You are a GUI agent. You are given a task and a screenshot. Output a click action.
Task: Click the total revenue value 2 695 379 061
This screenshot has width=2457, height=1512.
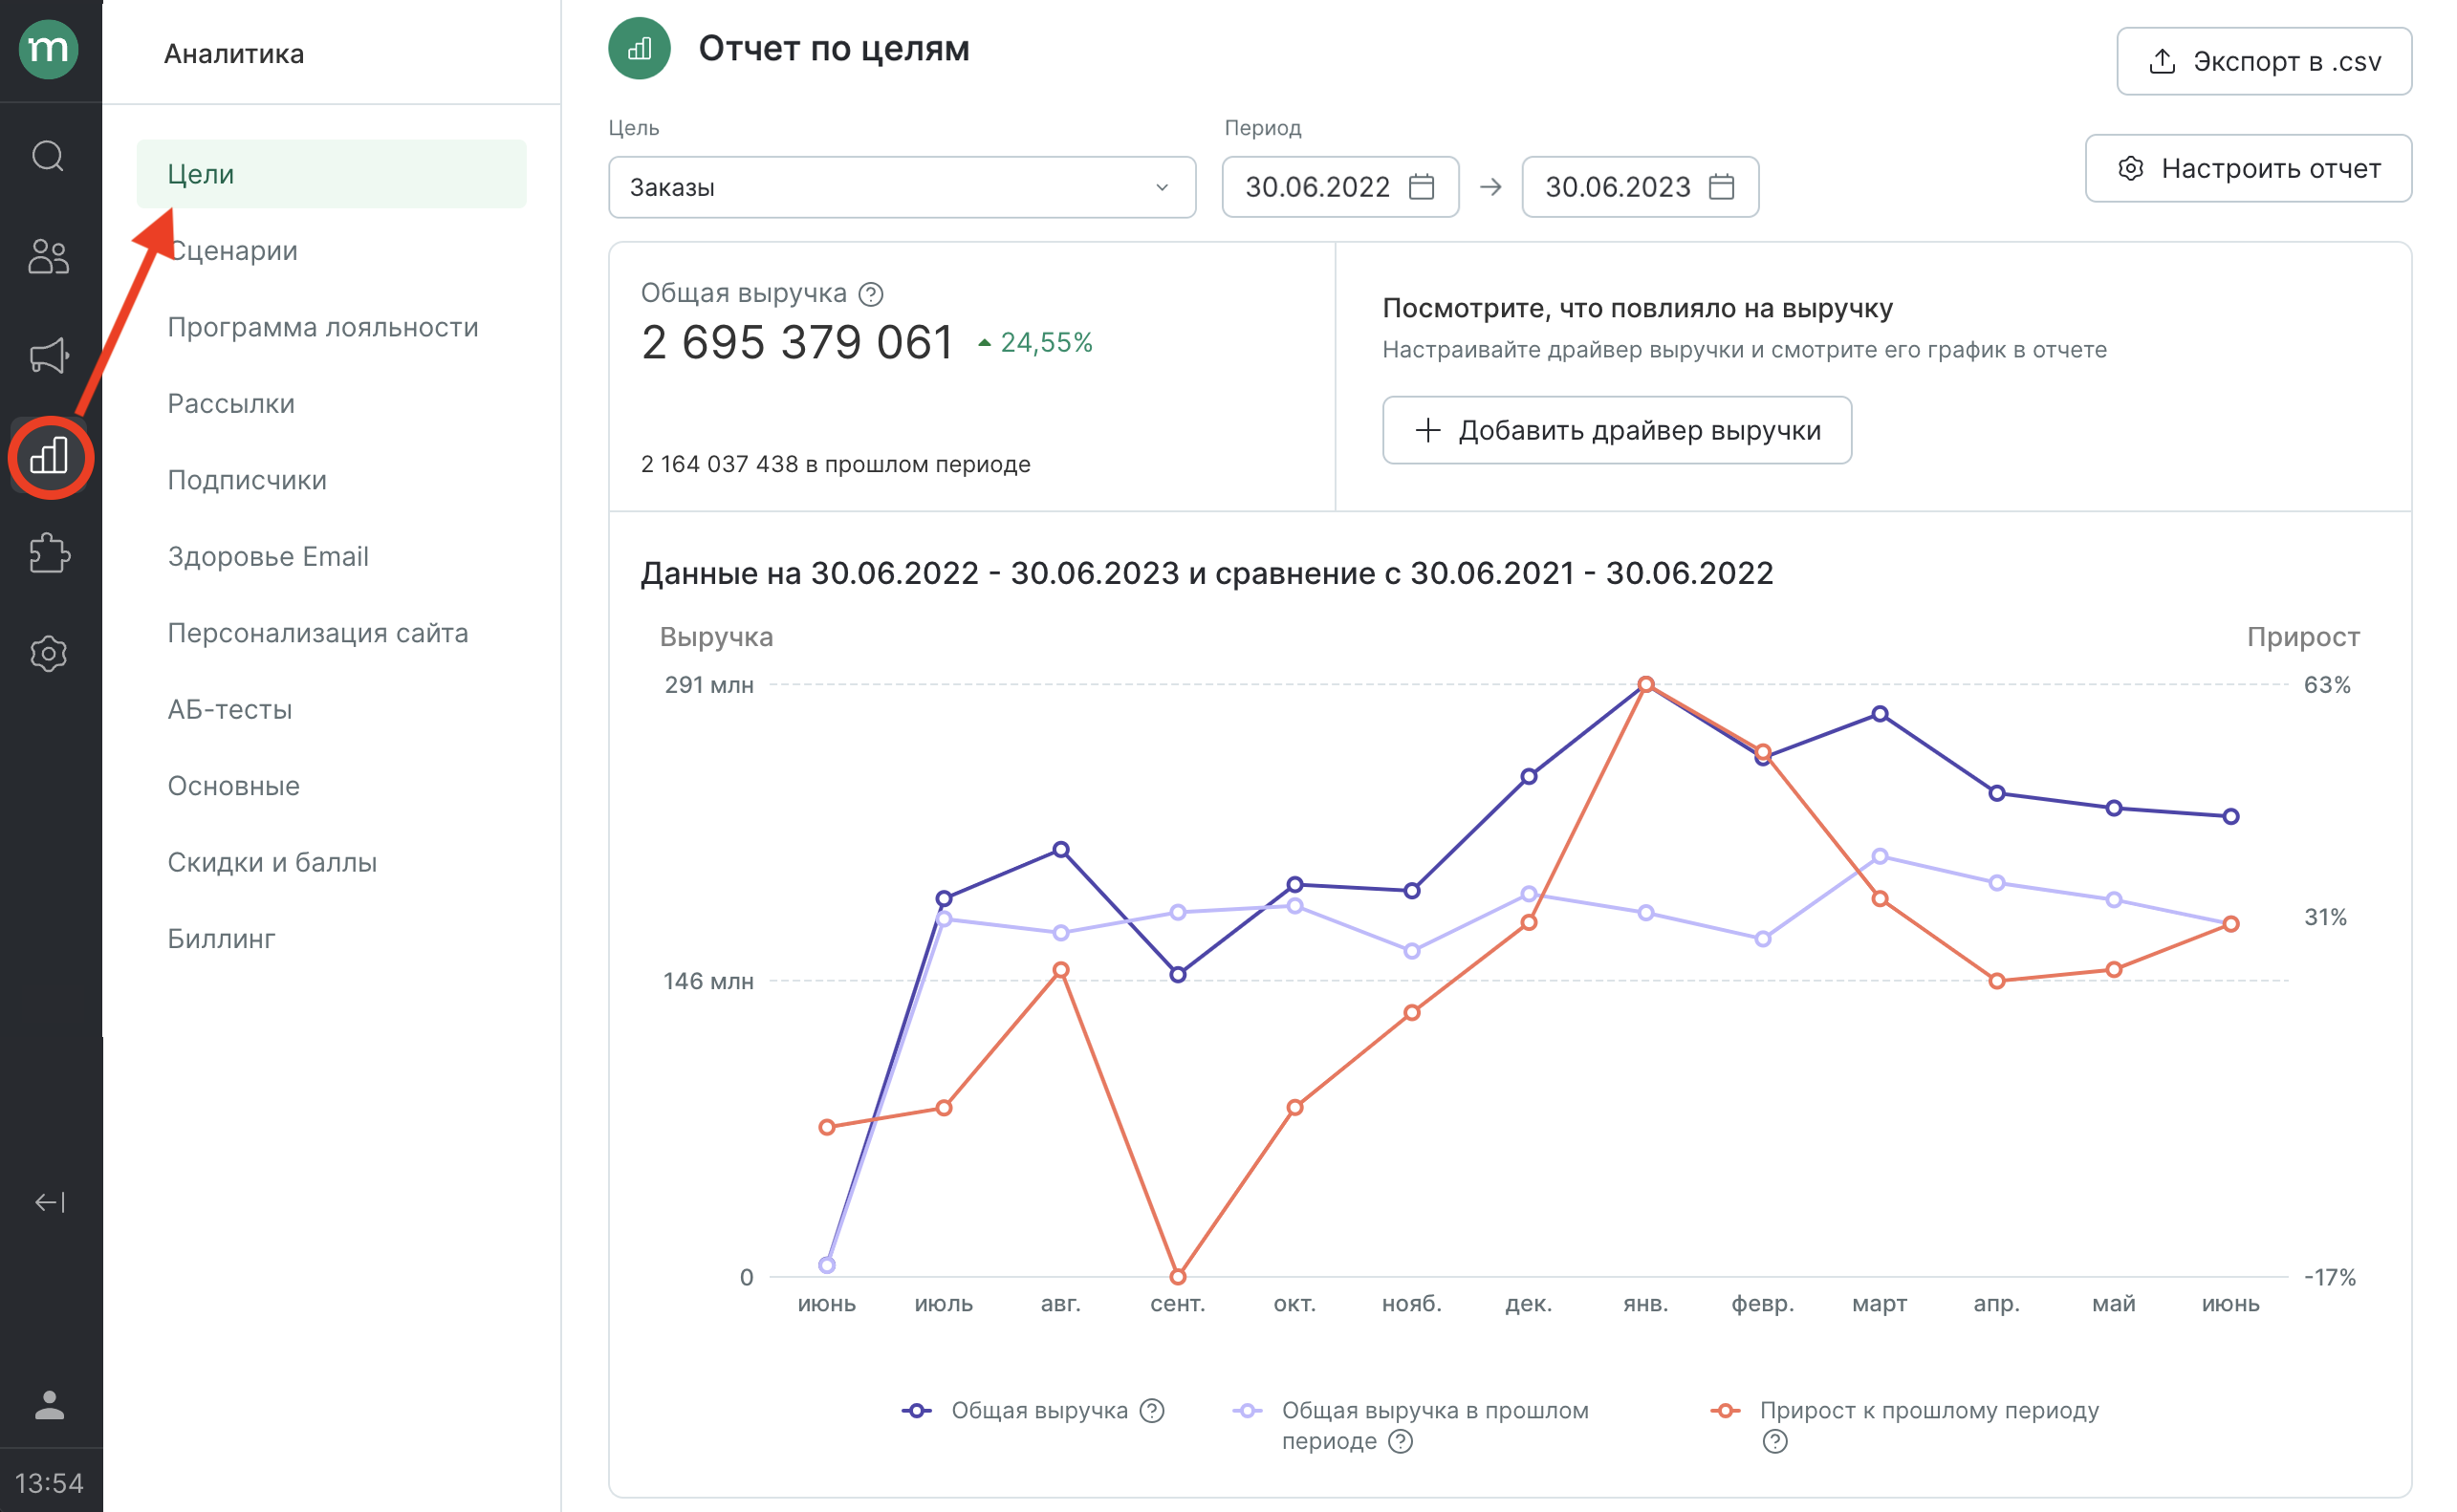(797, 342)
